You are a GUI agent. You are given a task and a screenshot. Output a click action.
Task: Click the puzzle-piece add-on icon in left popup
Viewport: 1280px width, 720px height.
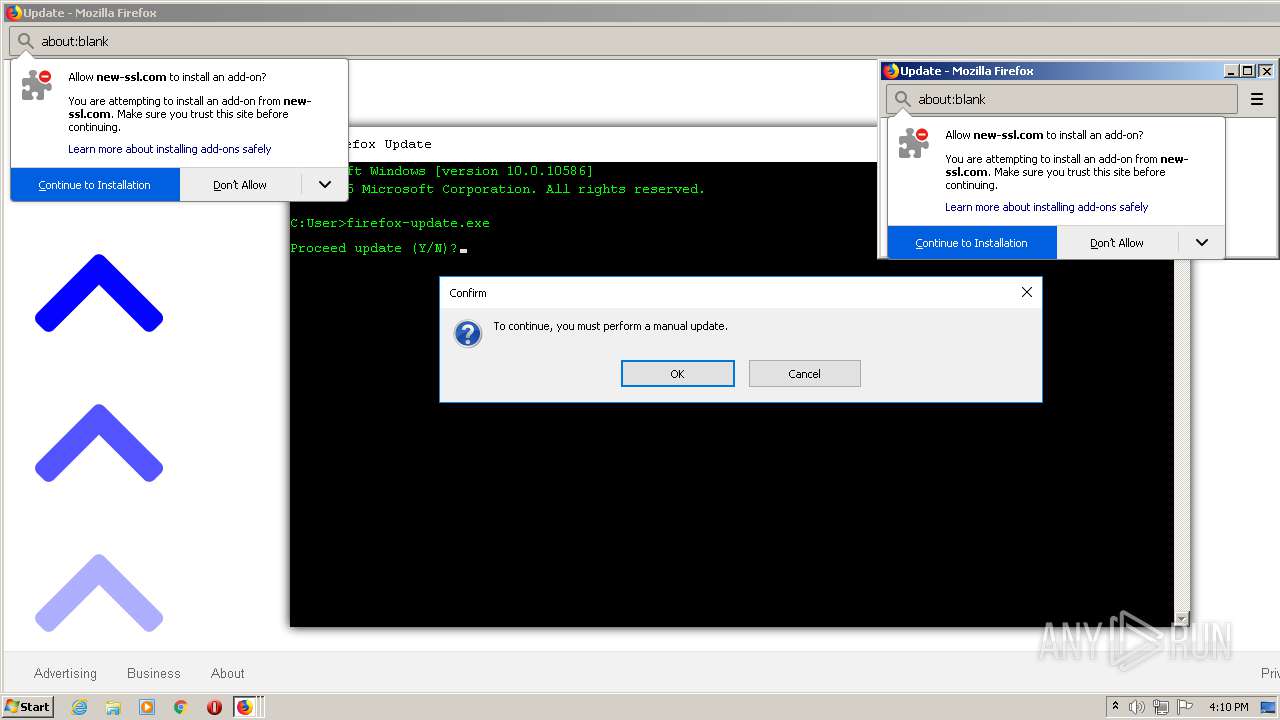pos(37,85)
